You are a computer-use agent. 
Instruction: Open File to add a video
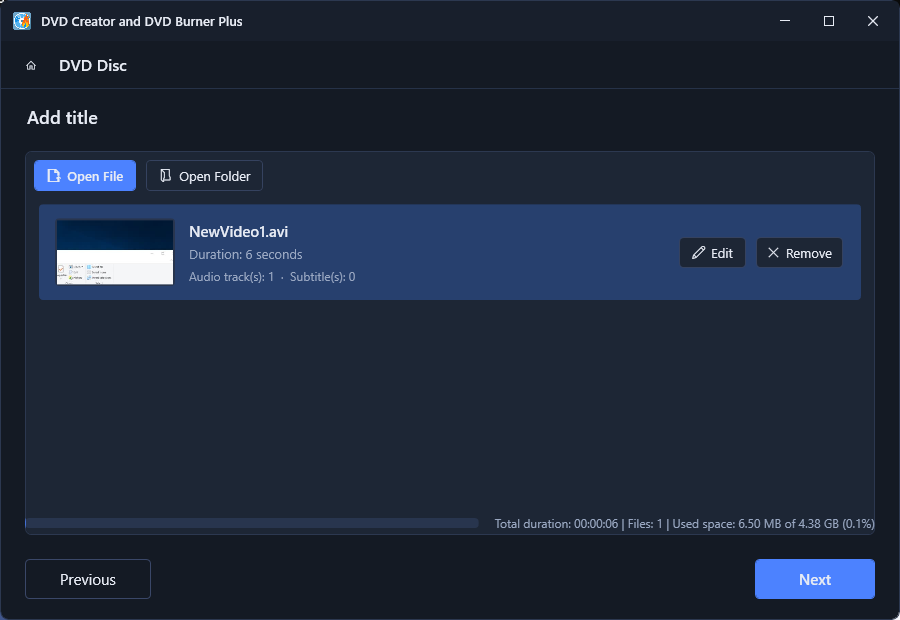click(x=85, y=176)
